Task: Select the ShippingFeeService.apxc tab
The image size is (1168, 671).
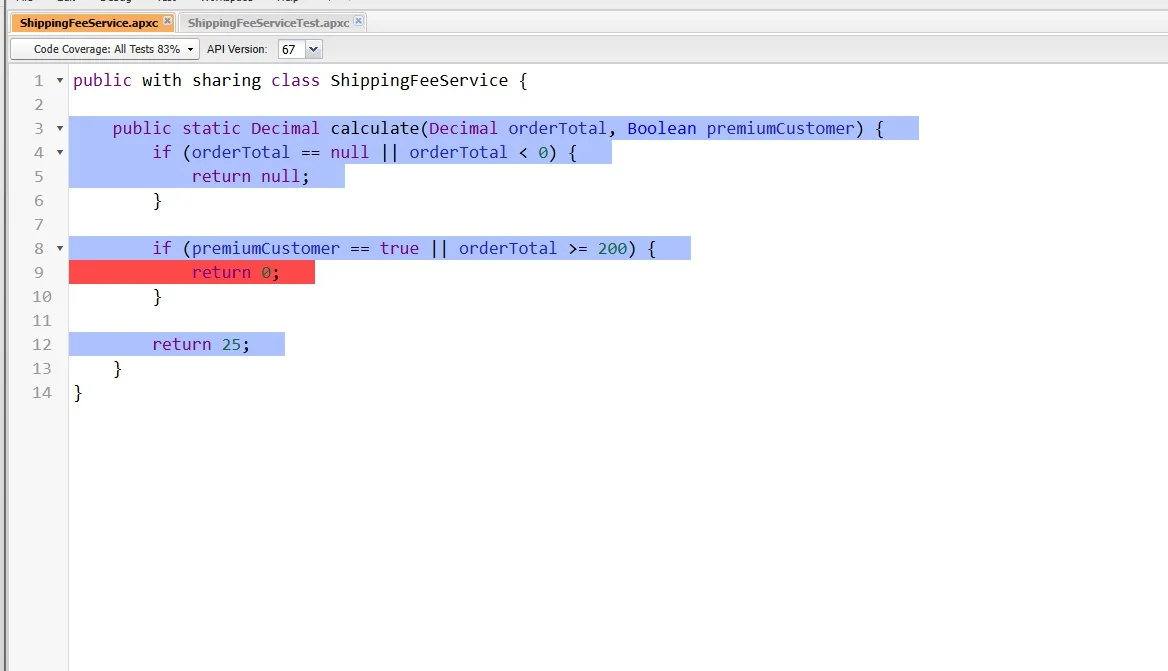Action: 89,22
